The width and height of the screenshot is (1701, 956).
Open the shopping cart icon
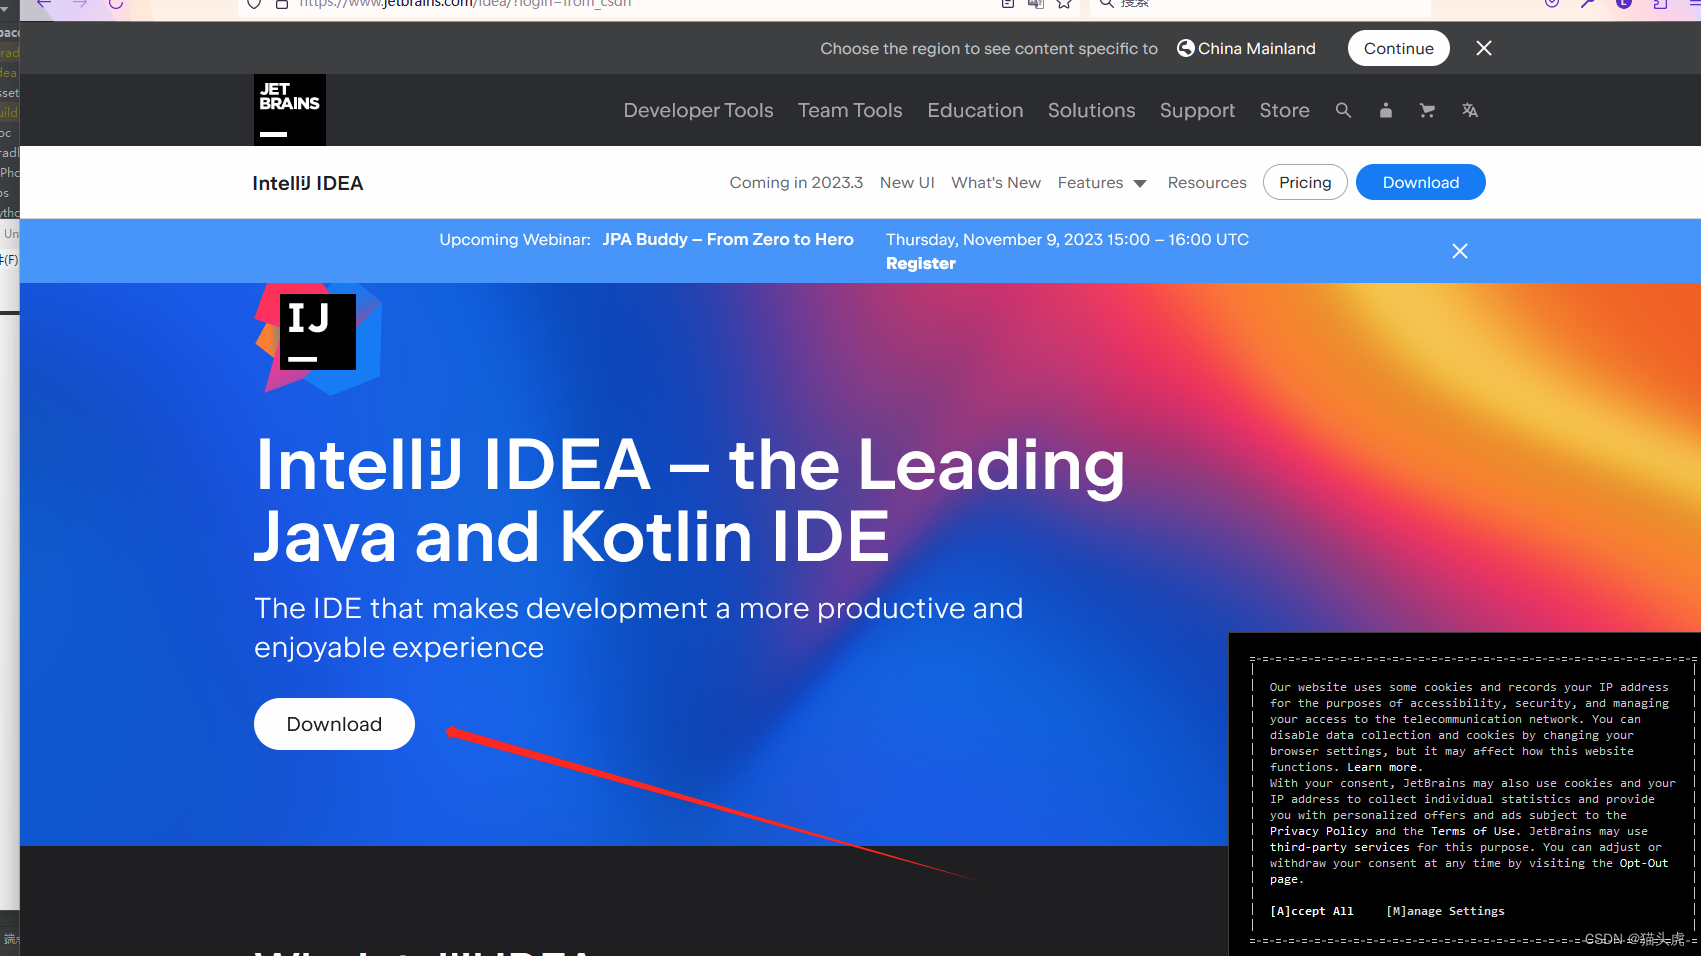1427,110
